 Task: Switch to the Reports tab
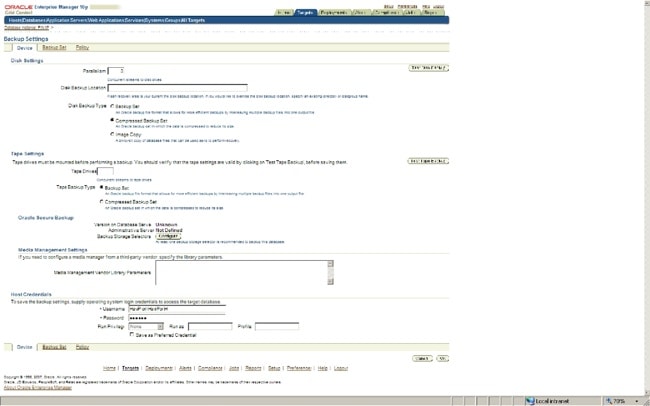tap(433, 12)
